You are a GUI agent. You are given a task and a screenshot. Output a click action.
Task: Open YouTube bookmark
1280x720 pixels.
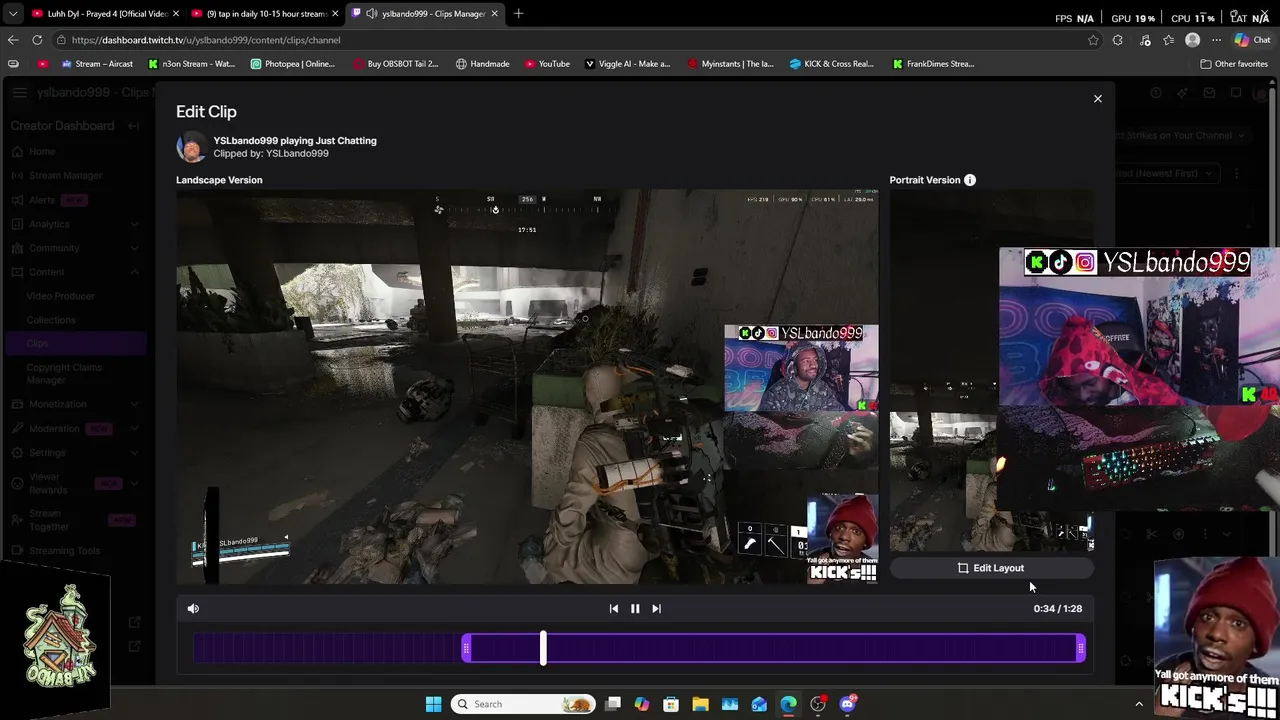tap(547, 64)
